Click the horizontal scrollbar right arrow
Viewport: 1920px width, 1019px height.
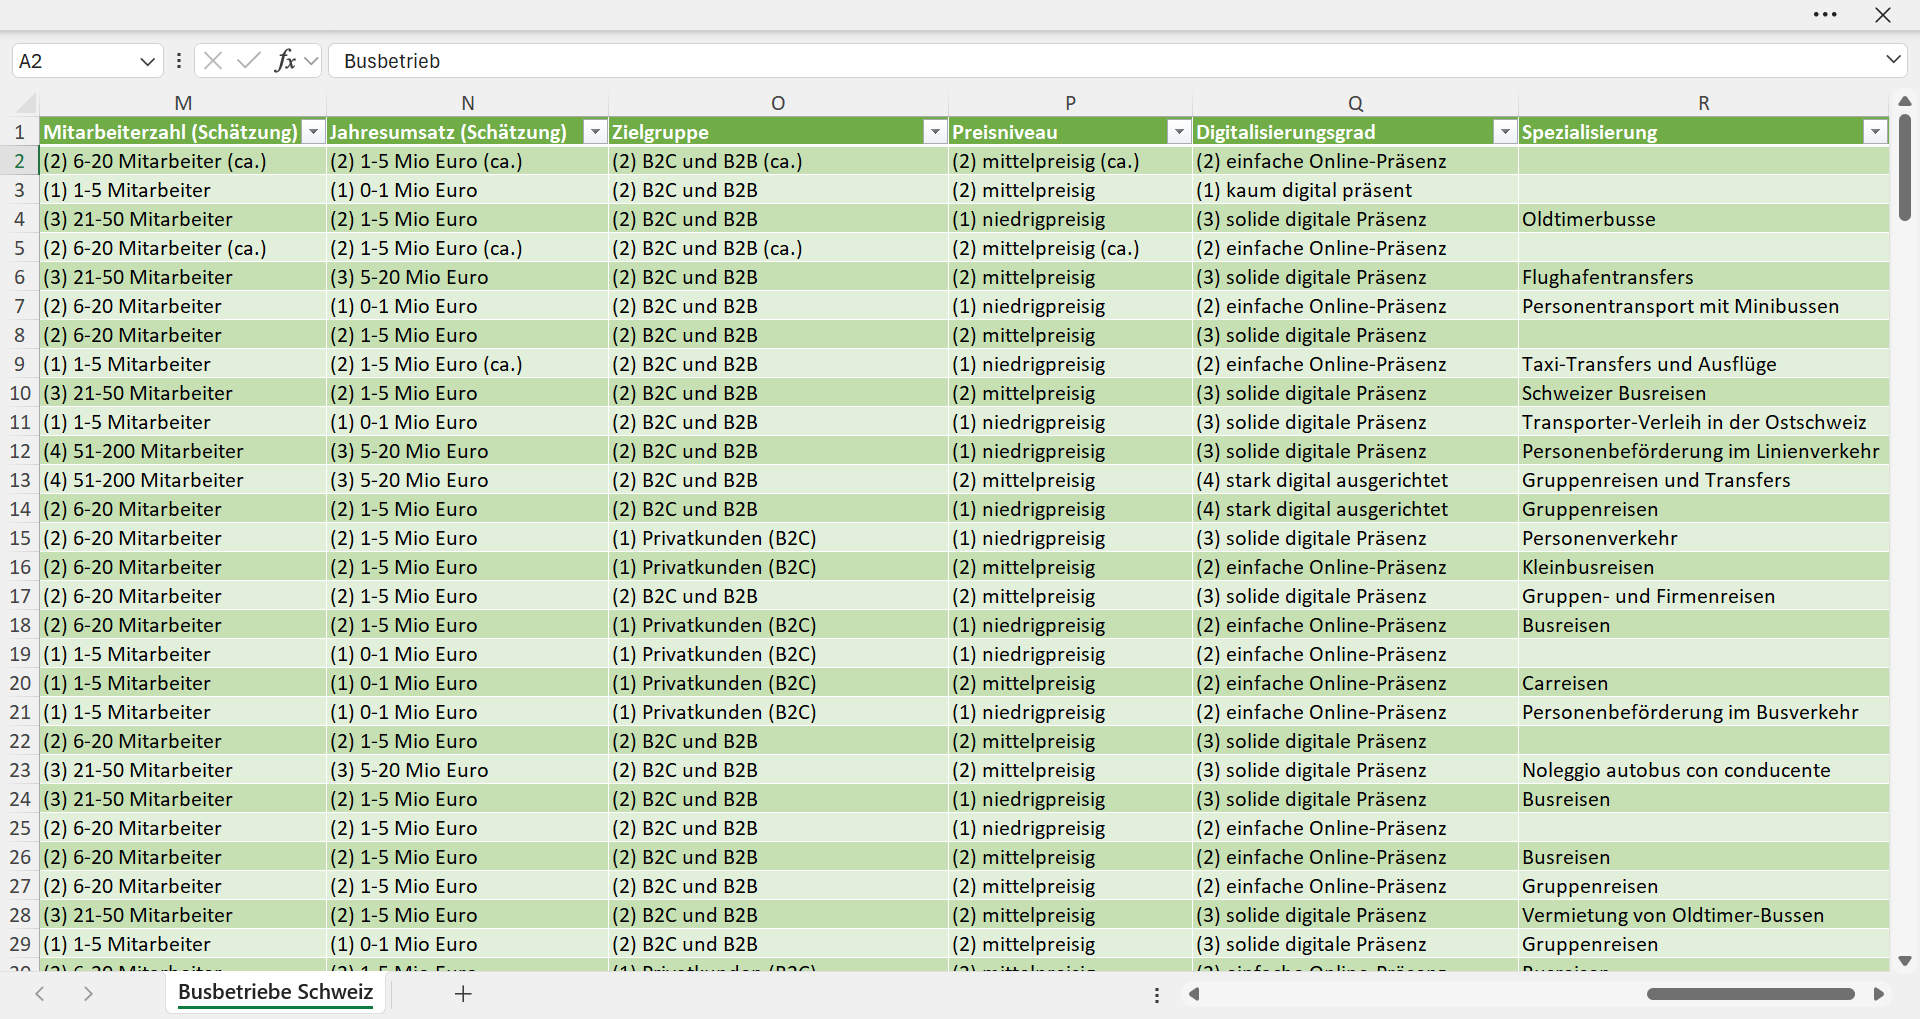click(1878, 994)
